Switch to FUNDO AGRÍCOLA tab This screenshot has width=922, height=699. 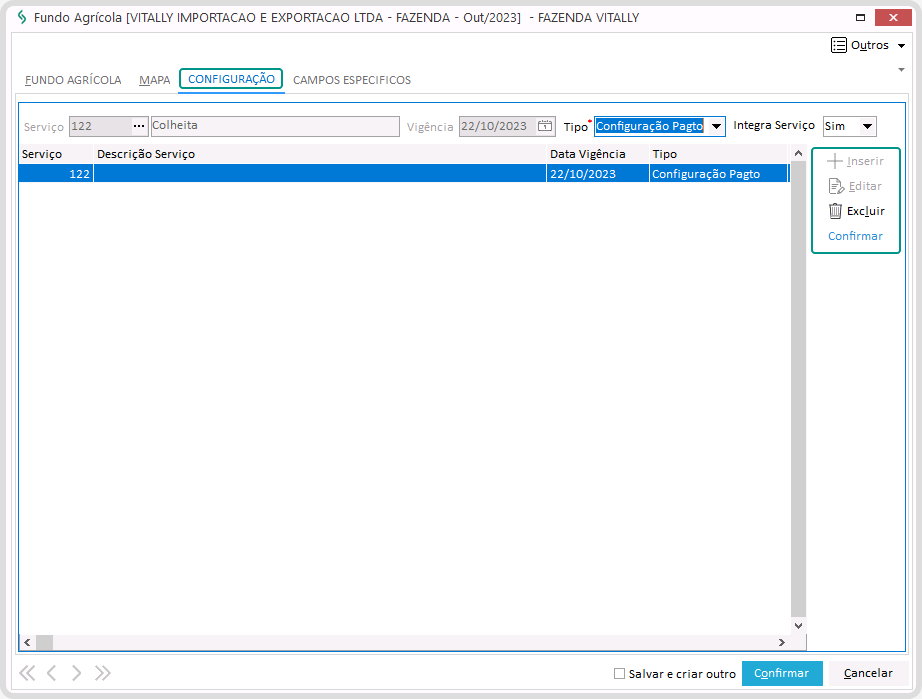coord(73,80)
